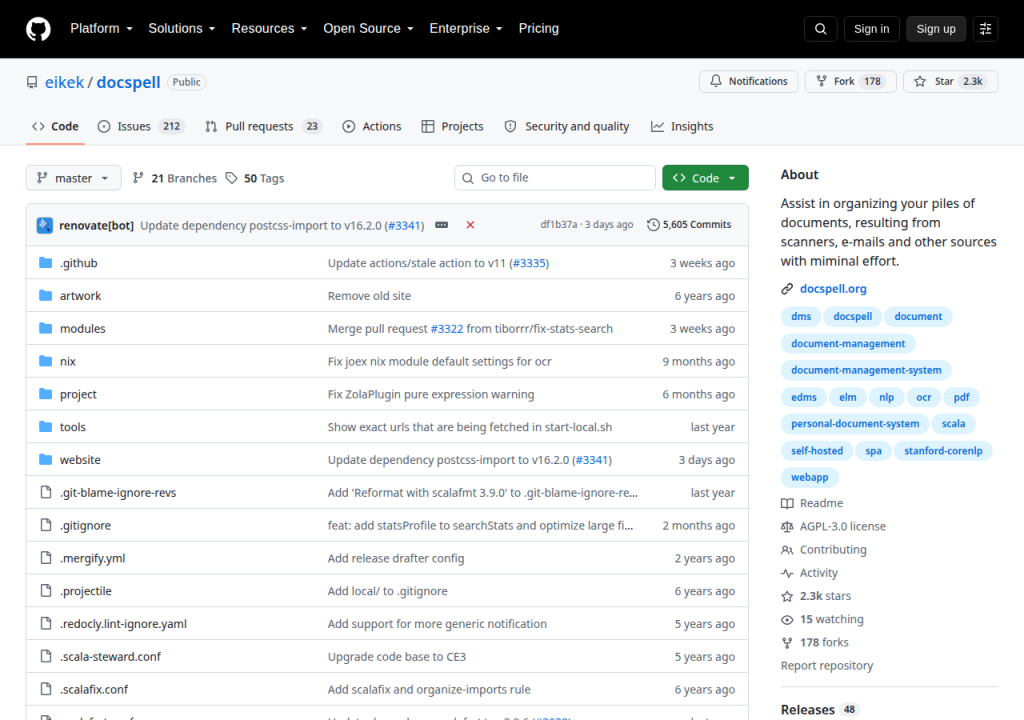This screenshot has height=720, width=1024.
Task: Click the commits history clock icon
Action: 653,225
